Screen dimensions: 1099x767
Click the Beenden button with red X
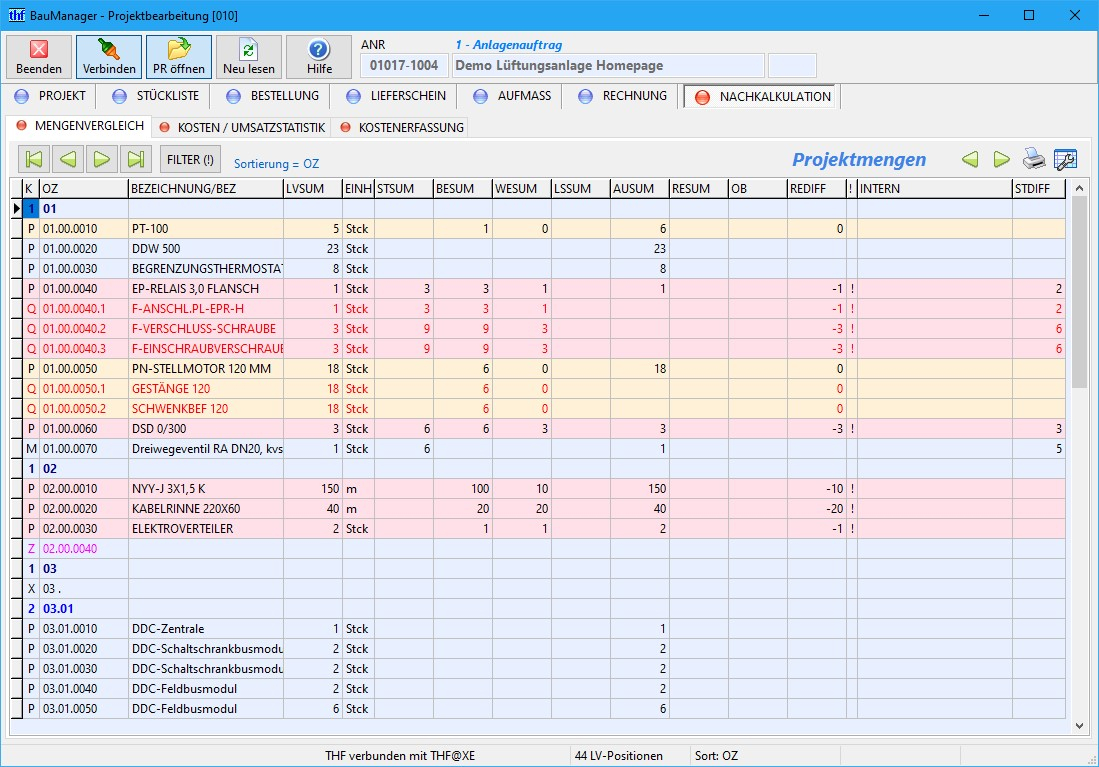[39, 57]
